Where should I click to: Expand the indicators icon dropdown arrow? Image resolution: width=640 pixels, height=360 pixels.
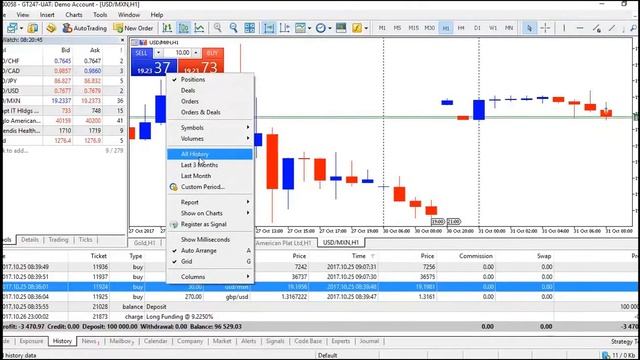[309, 28]
